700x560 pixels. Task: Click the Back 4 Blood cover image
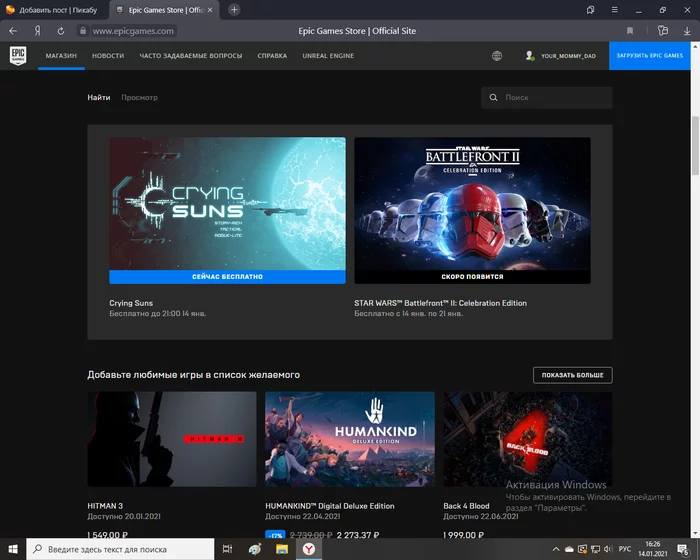(528, 439)
